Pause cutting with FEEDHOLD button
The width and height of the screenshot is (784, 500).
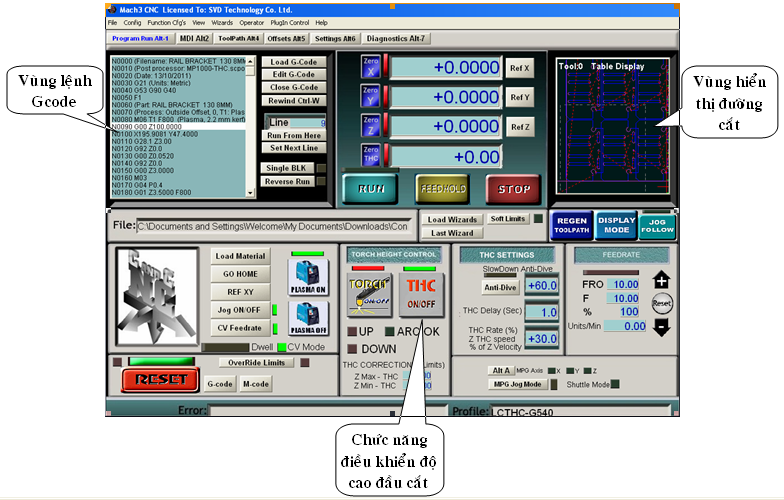(x=442, y=189)
